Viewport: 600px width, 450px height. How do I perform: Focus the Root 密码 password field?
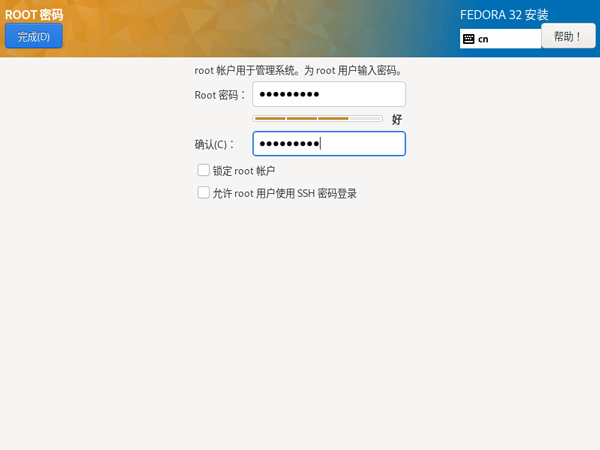329,94
